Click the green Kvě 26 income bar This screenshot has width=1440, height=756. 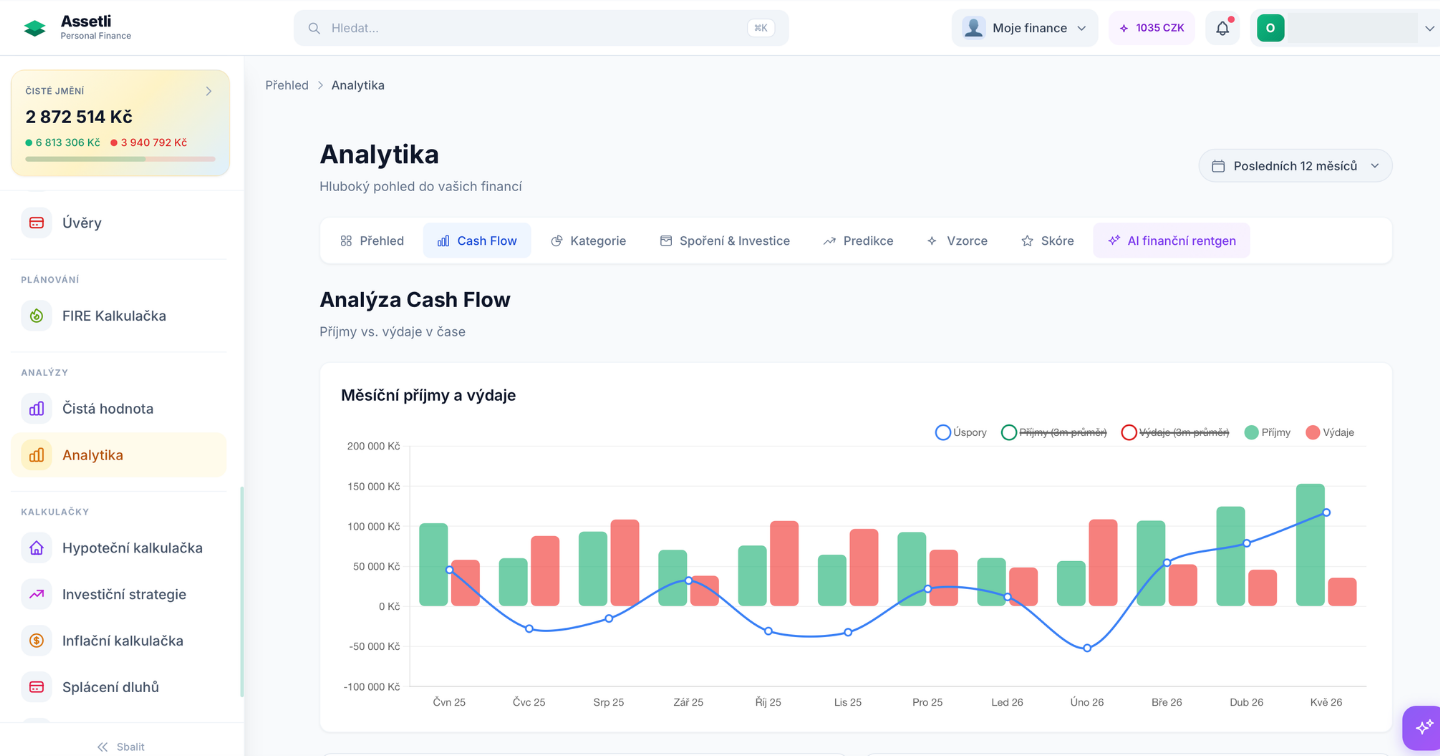pos(1310,545)
